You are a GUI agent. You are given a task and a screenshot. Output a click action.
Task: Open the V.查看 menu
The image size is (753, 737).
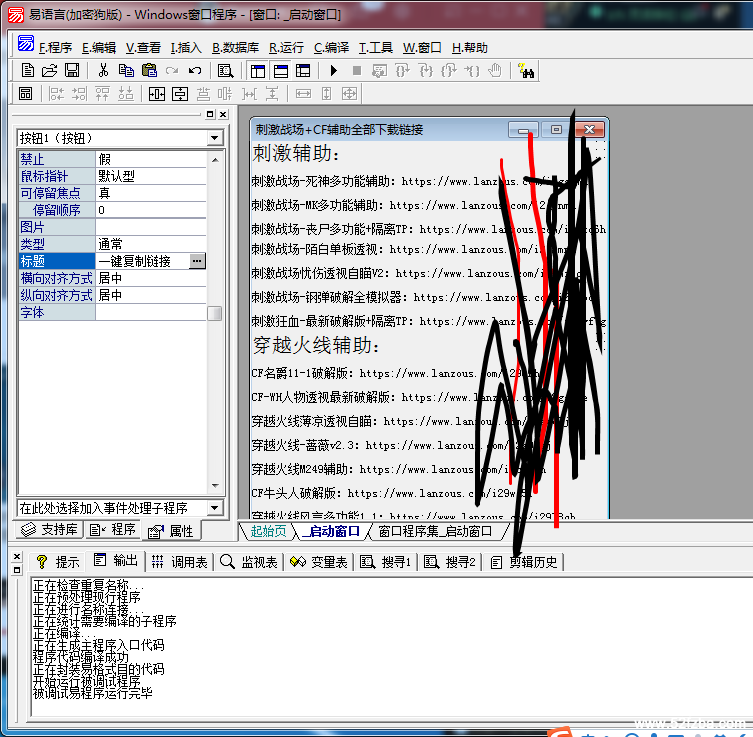(x=143, y=48)
